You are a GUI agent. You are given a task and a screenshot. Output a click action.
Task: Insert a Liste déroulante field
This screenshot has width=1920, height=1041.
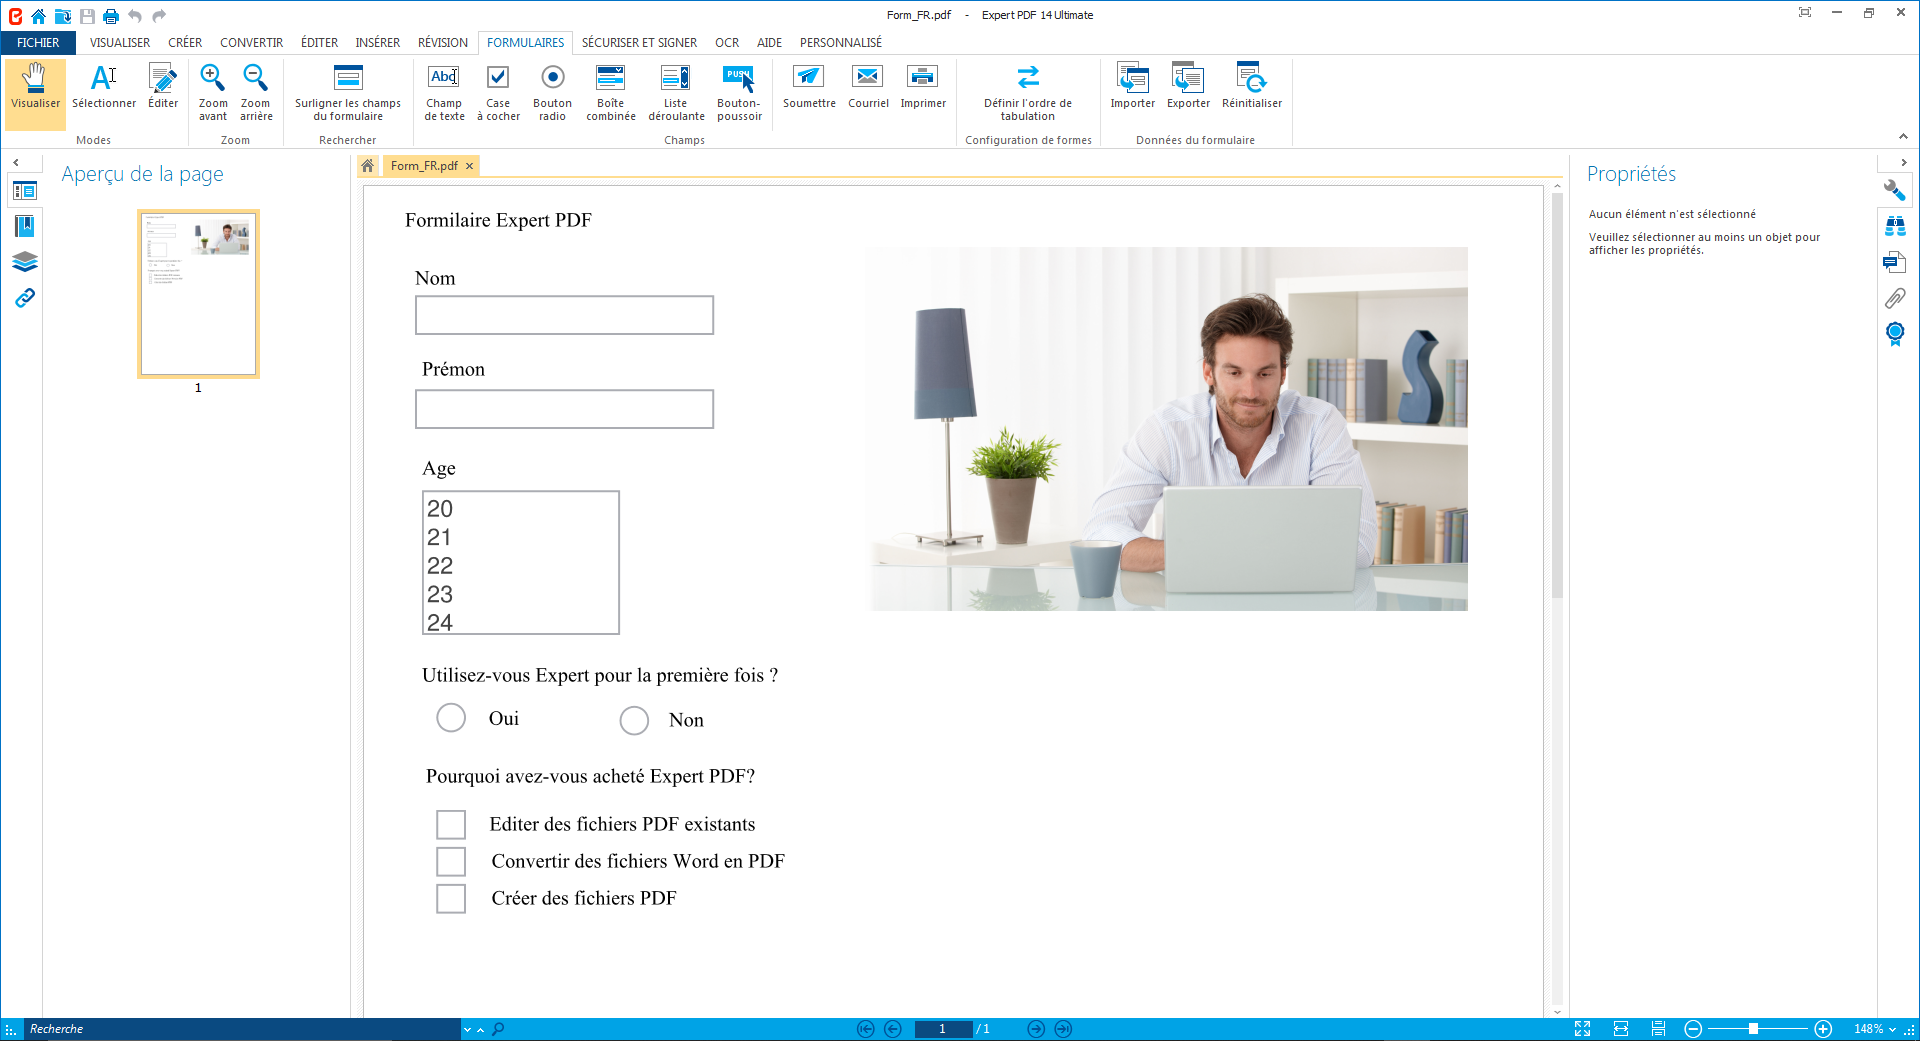pos(676,92)
